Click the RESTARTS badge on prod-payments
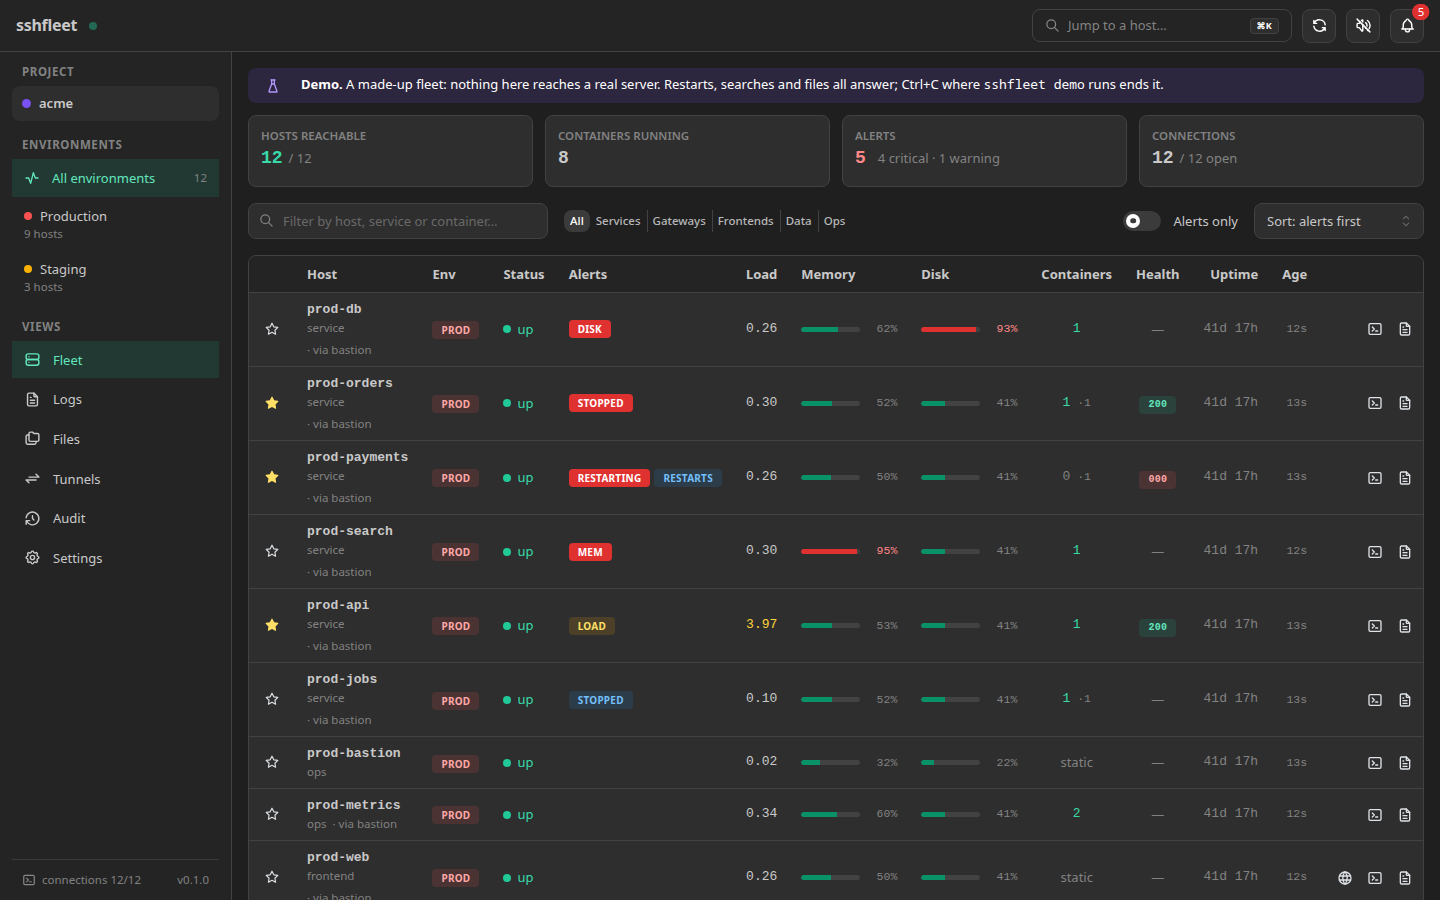 pos(688,478)
